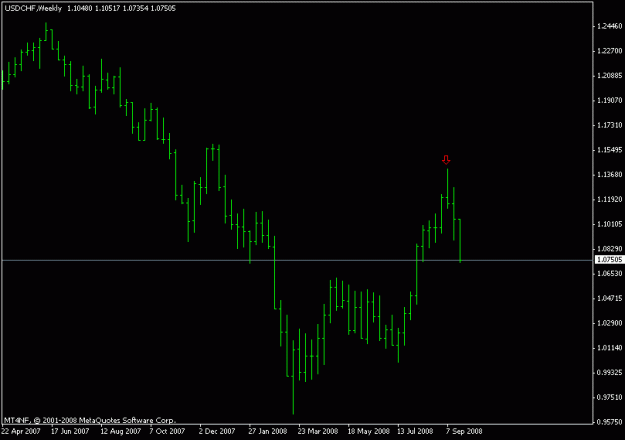
Task: Click the 1.10105 price axis label
Action: tap(609, 224)
